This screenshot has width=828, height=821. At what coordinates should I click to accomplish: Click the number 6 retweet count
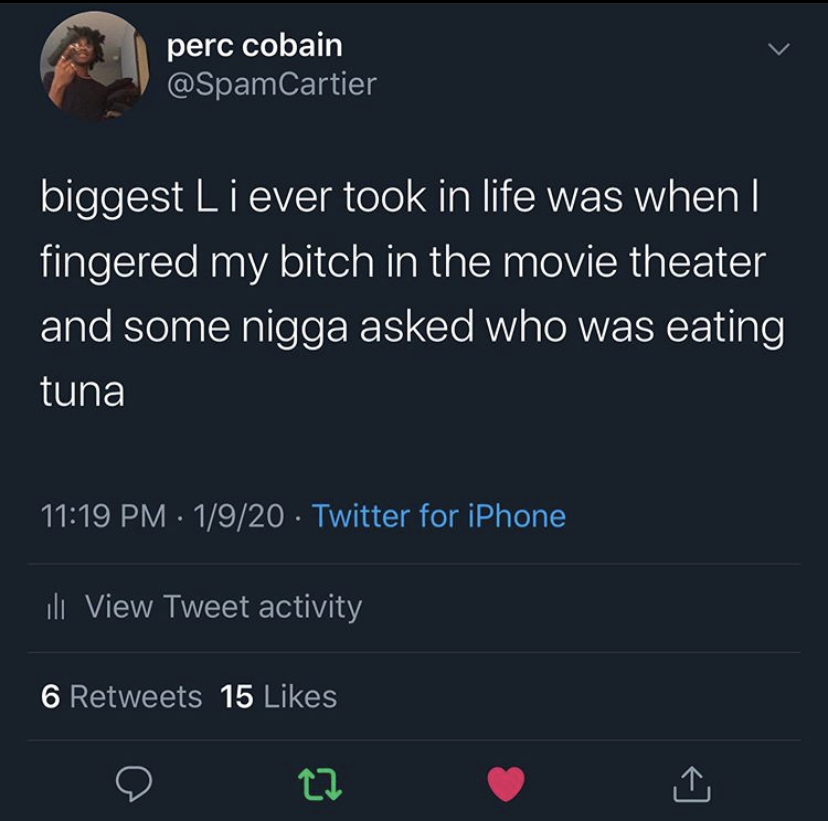50,696
